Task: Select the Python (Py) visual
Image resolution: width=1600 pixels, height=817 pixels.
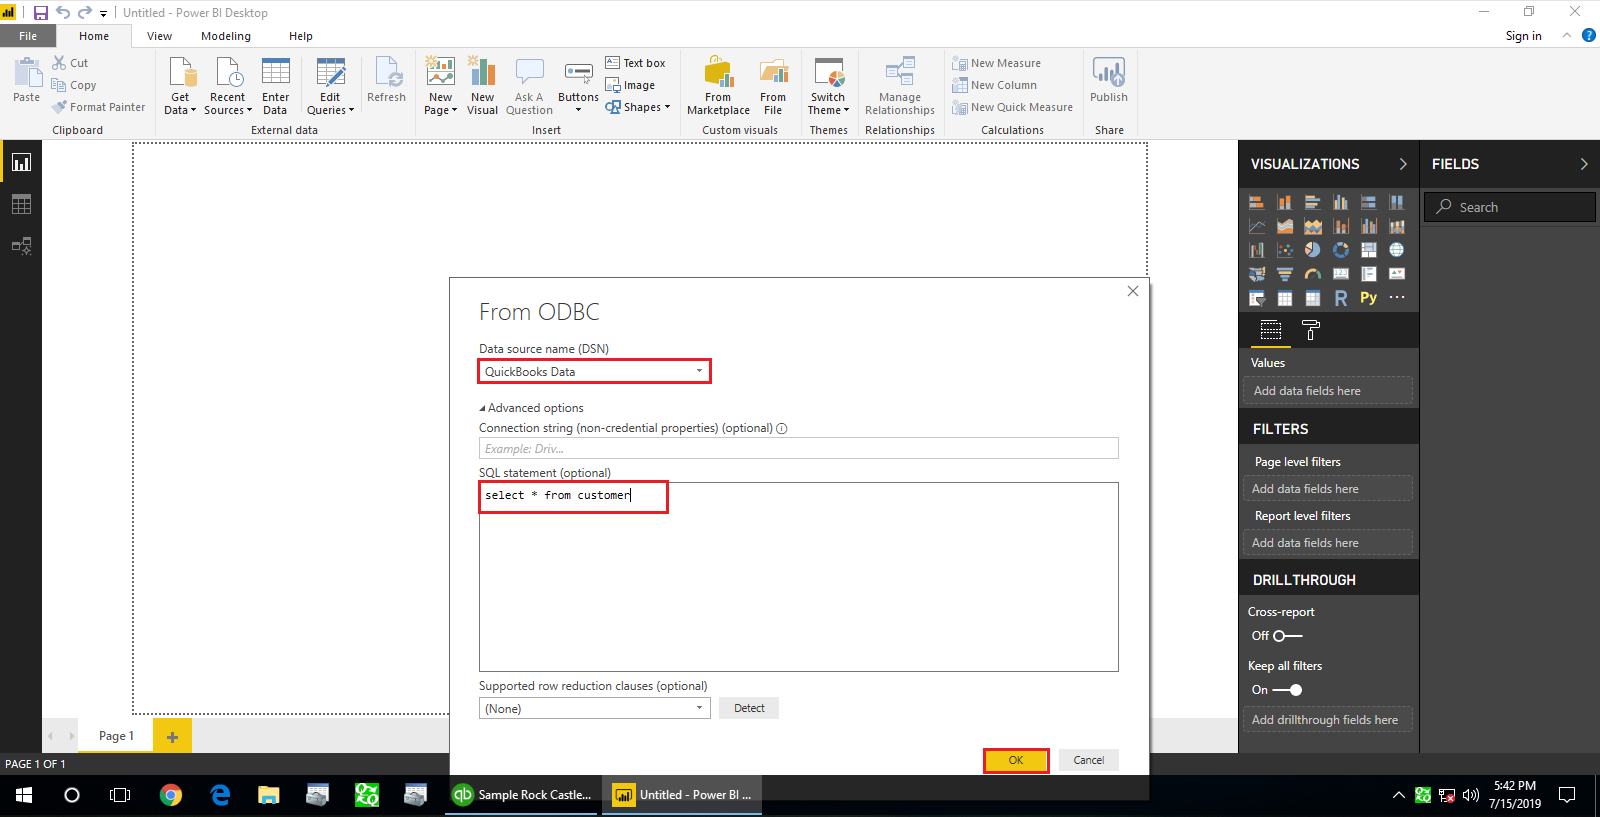Action: [x=1369, y=298]
